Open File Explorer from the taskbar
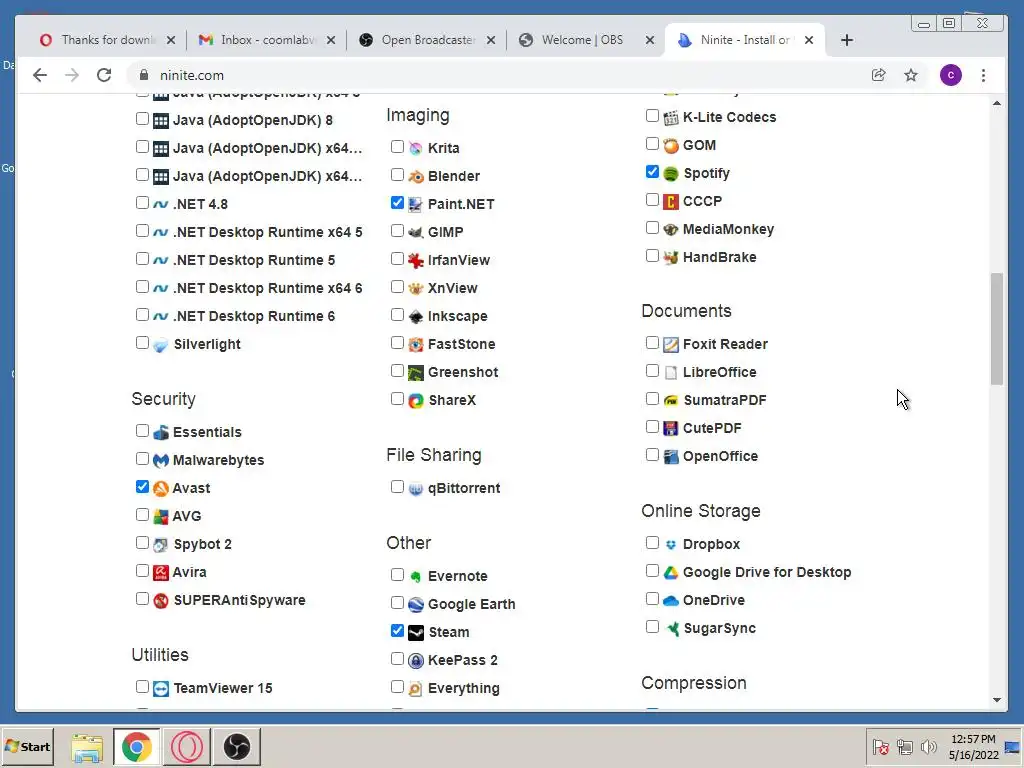Viewport: 1024px width, 768px height. pyautogui.click(x=87, y=746)
